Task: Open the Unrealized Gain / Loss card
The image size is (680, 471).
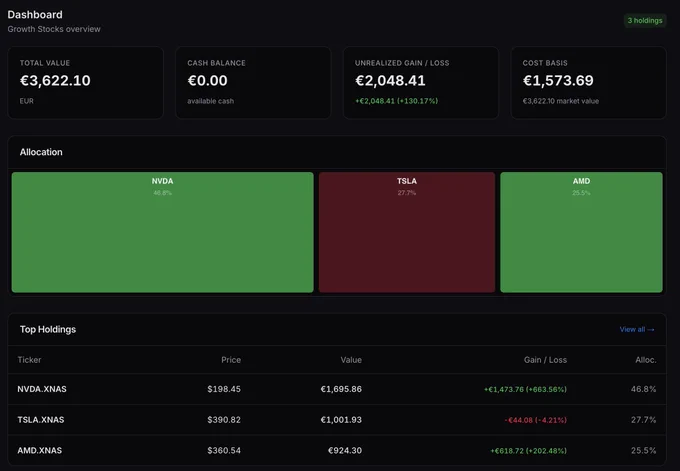Action: pyautogui.click(x=421, y=82)
